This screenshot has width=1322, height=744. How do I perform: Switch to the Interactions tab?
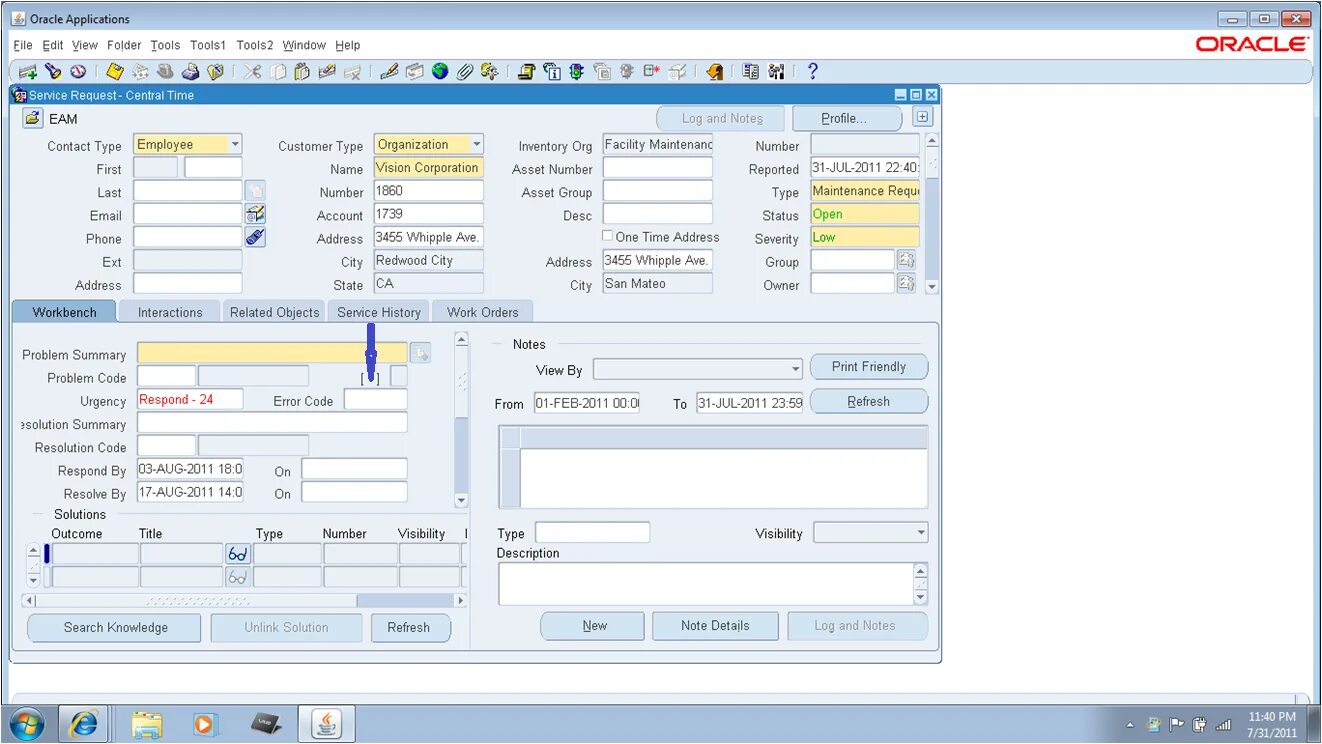170,312
